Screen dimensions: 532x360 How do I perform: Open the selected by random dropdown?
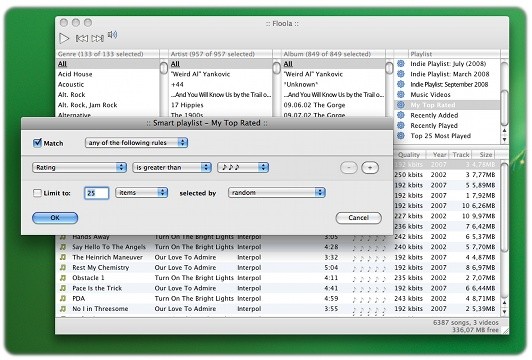(277, 193)
